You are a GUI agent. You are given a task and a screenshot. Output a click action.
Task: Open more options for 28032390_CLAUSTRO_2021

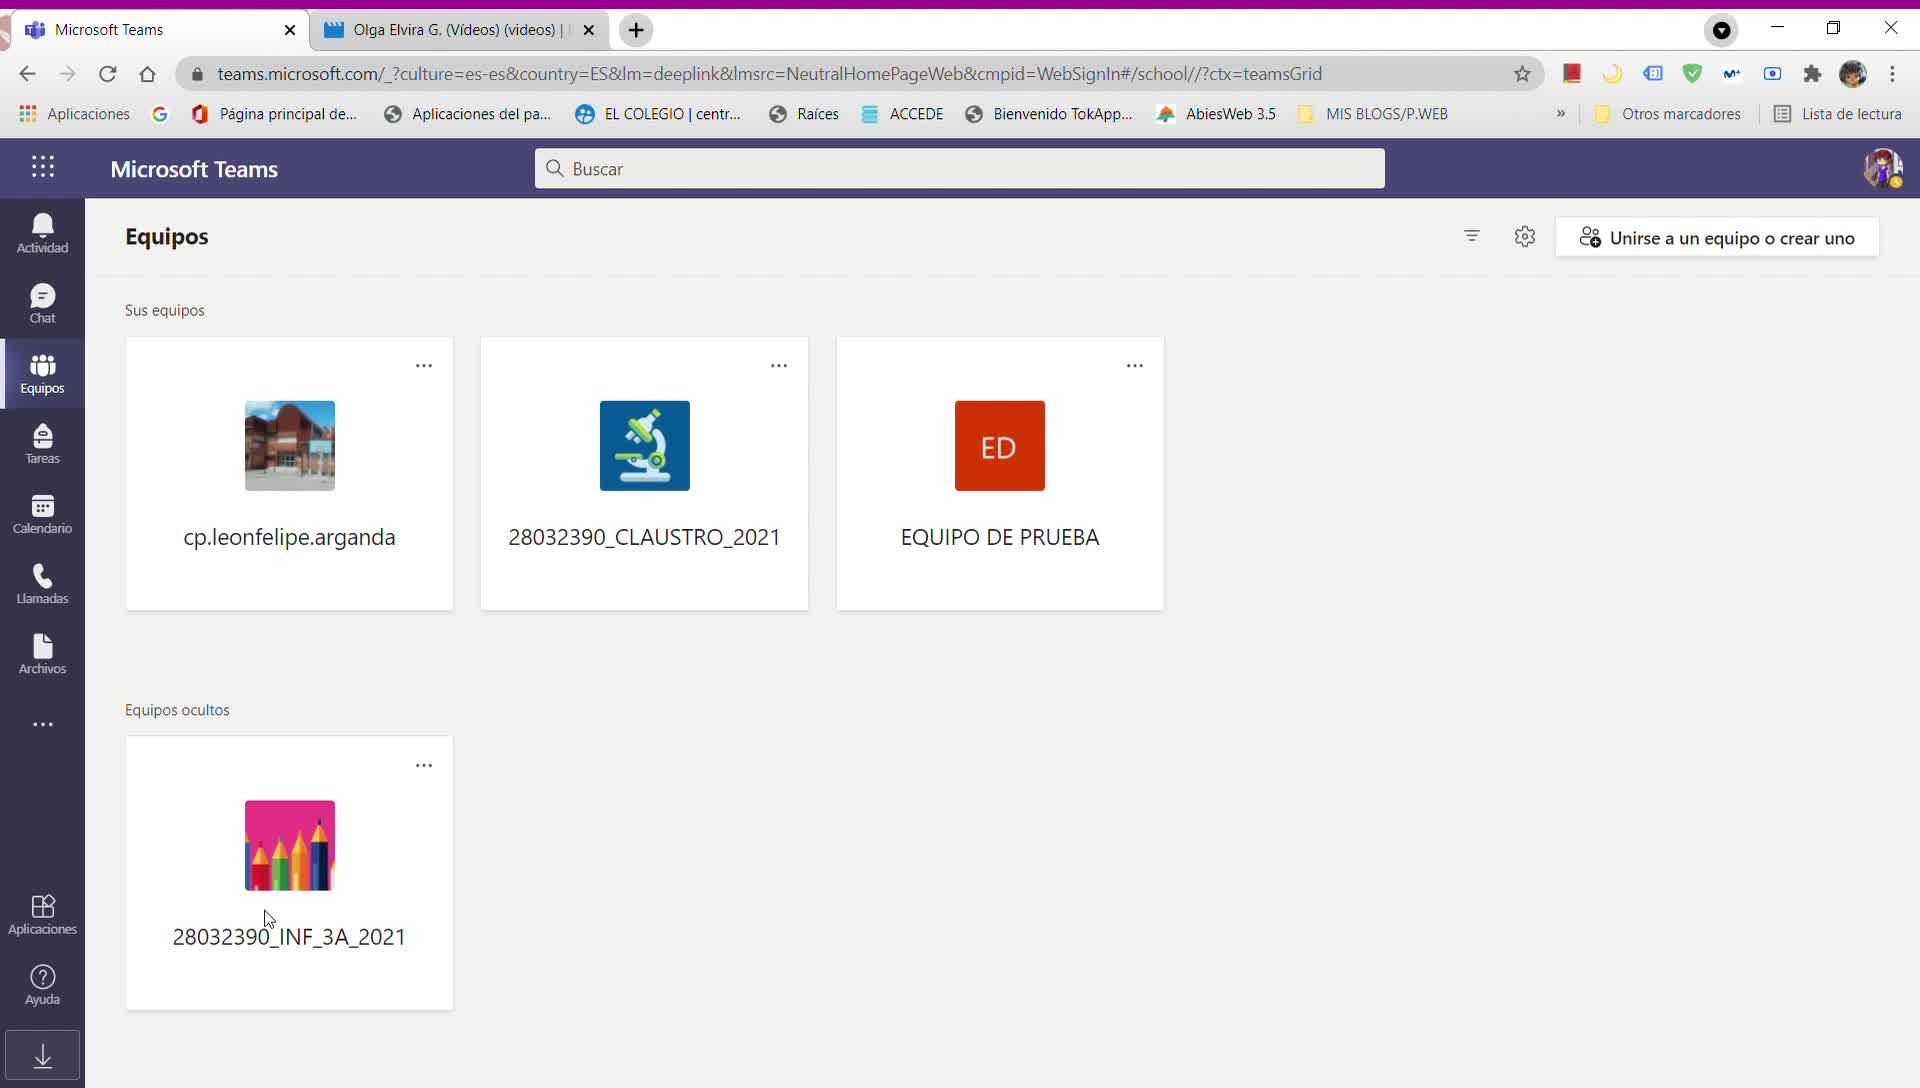point(779,366)
